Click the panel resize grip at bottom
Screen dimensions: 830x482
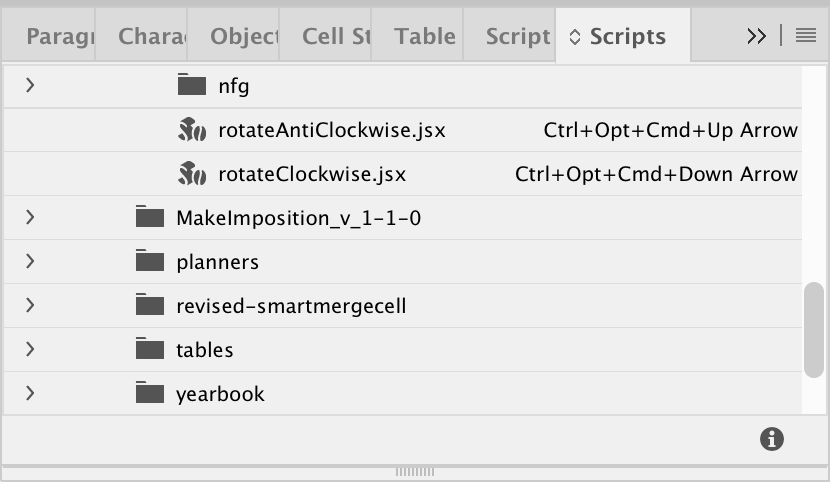[x=414, y=471]
